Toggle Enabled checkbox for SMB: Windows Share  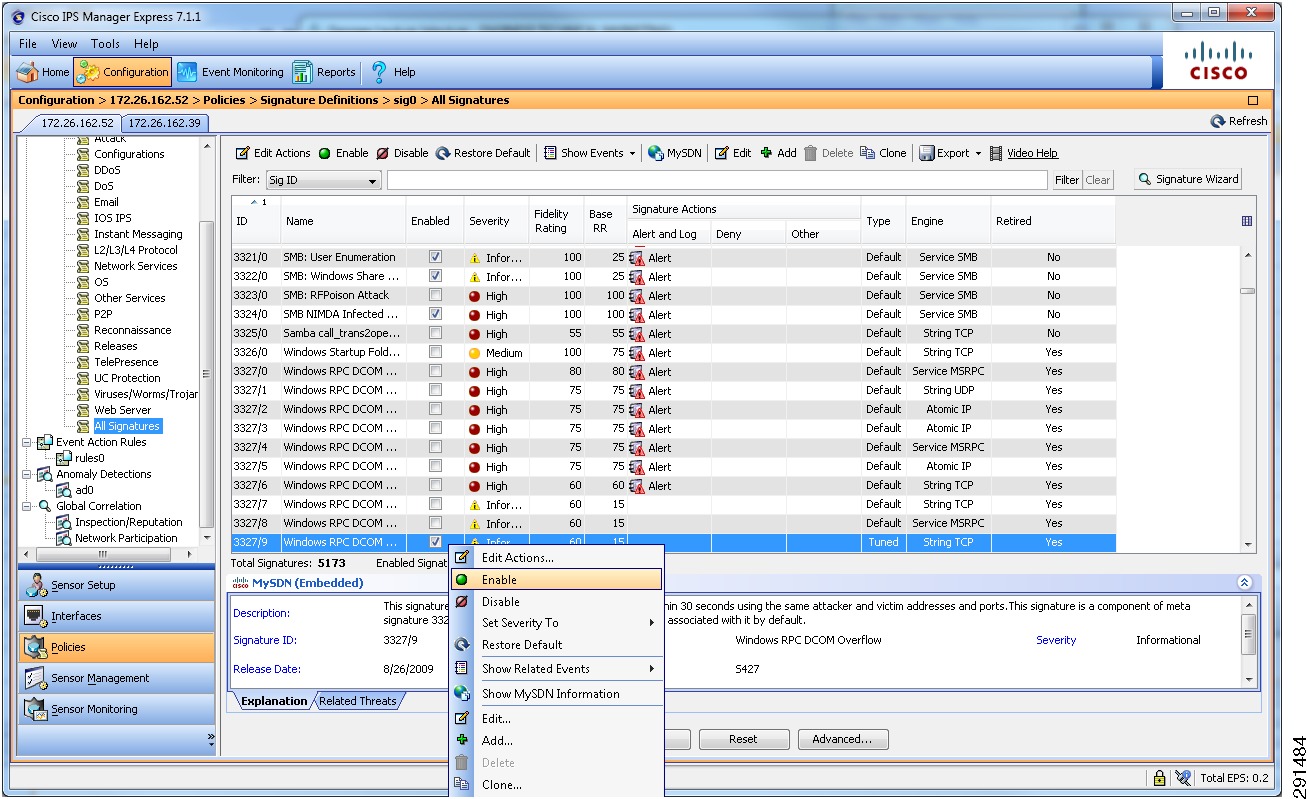(435, 276)
